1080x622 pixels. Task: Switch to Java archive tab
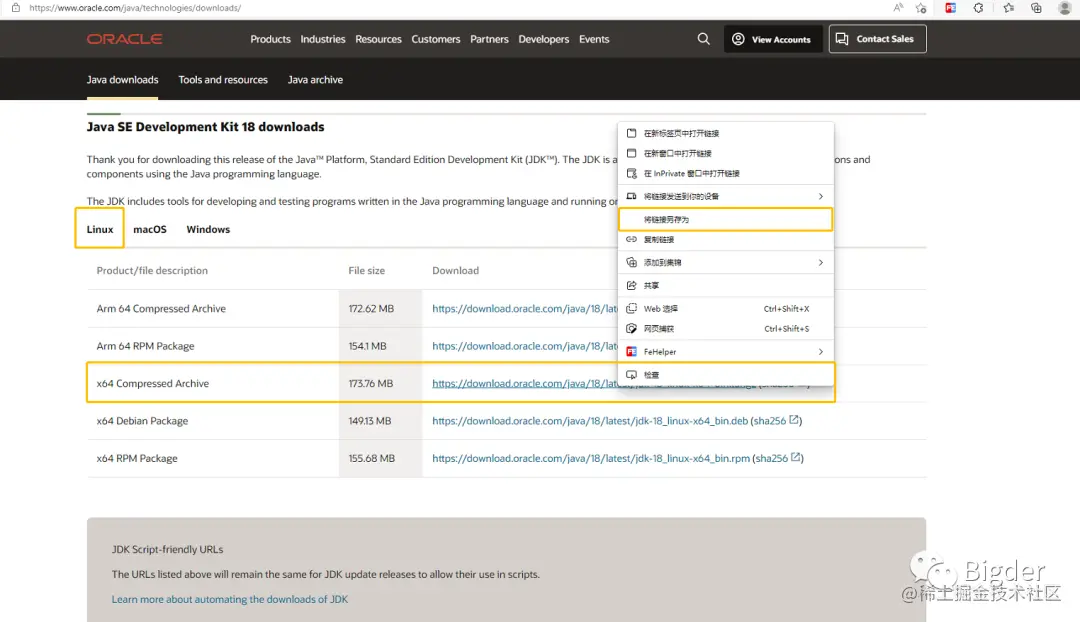(x=315, y=80)
